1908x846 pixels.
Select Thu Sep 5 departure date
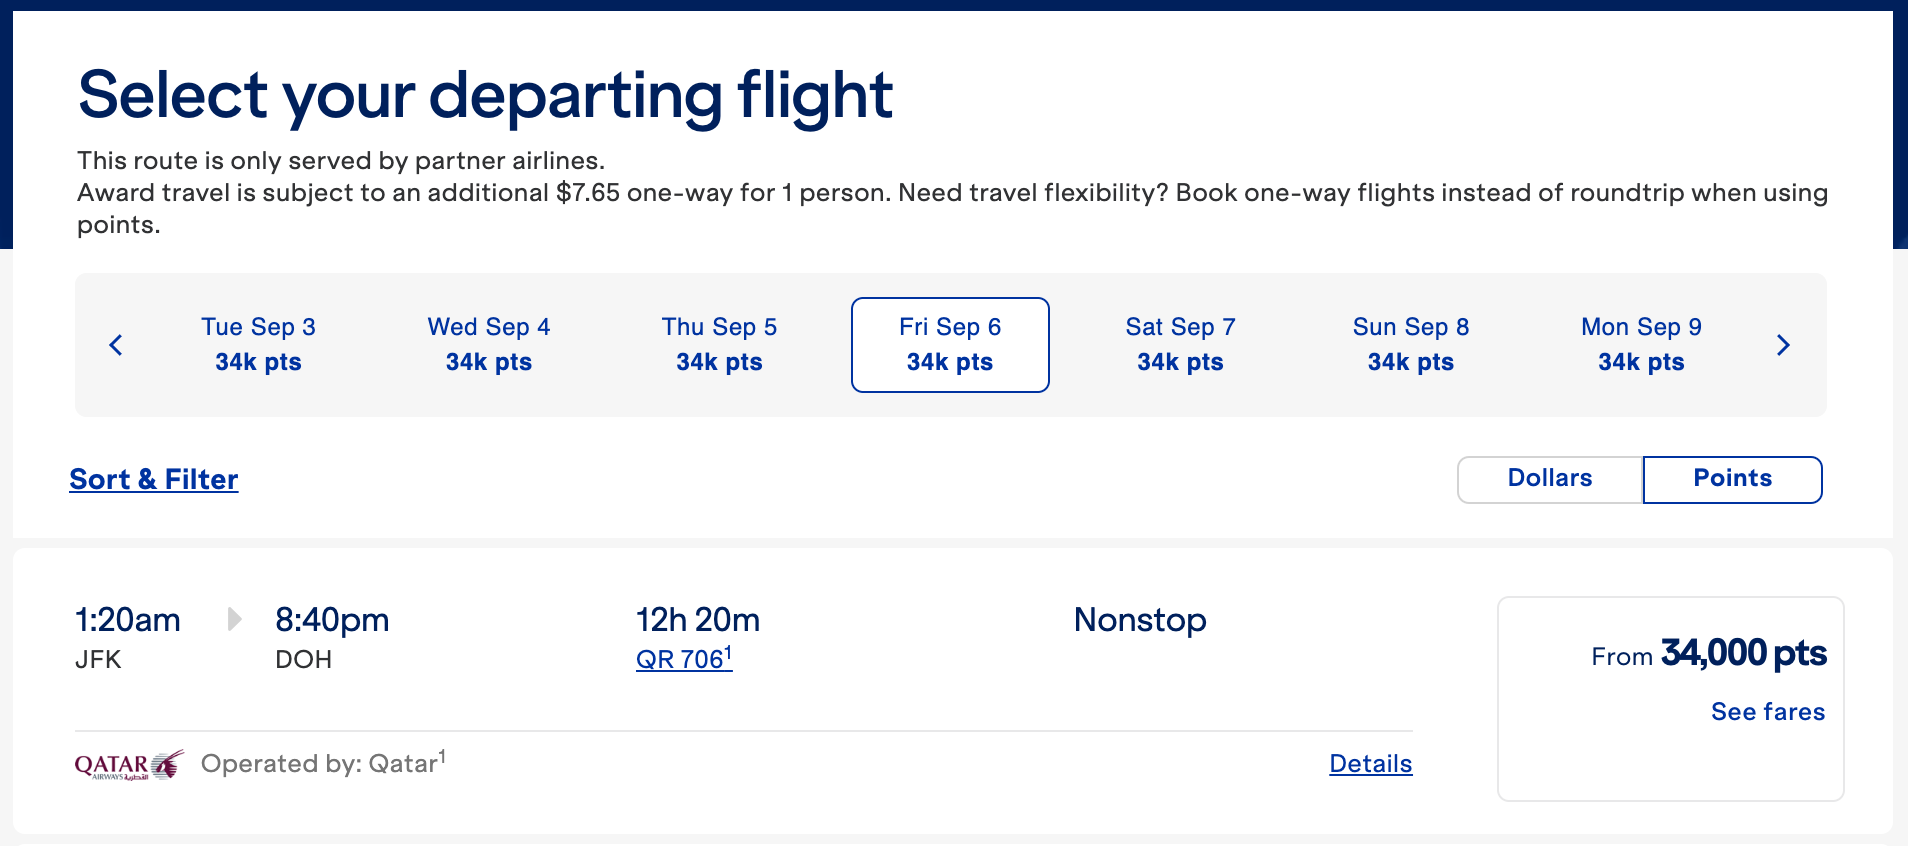(x=719, y=344)
